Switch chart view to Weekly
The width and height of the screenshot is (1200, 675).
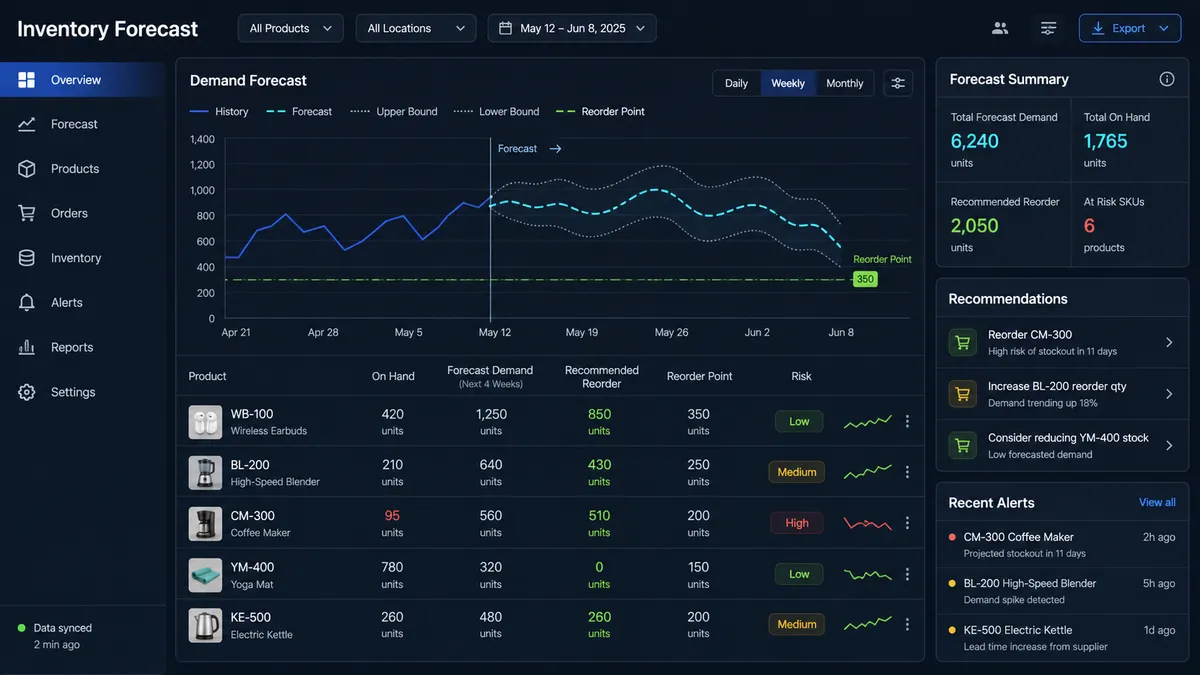click(x=788, y=83)
